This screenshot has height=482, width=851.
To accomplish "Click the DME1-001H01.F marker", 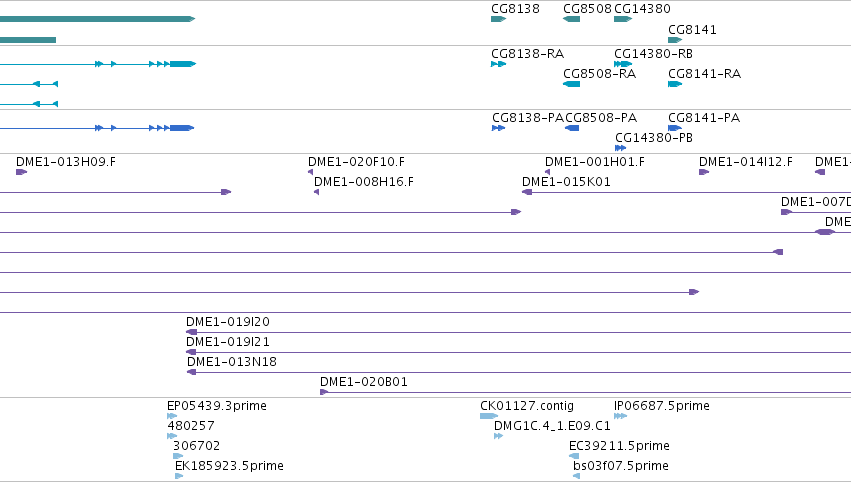I will 547,172.
